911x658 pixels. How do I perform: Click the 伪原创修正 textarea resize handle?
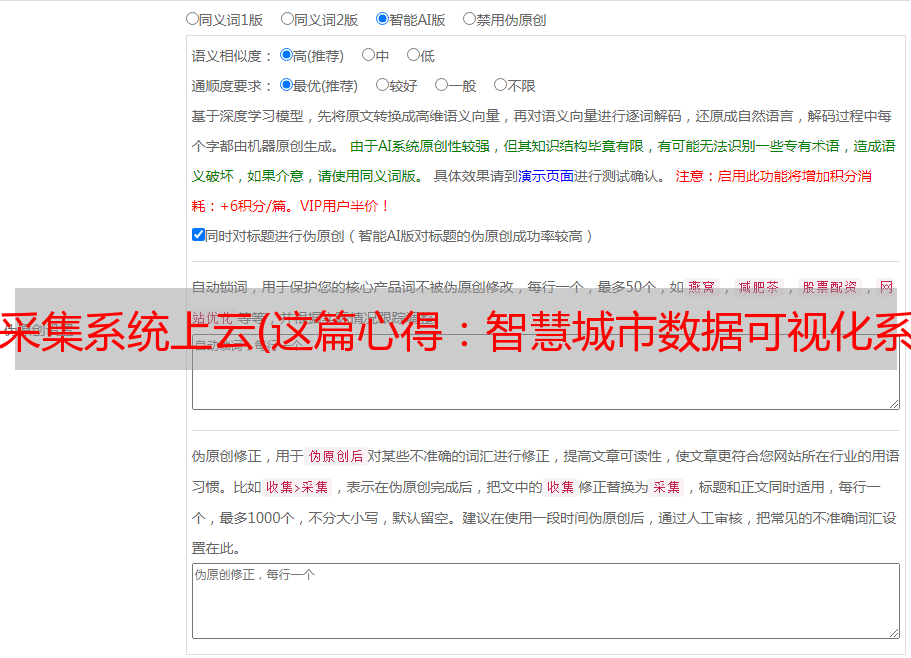click(x=894, y=632)
